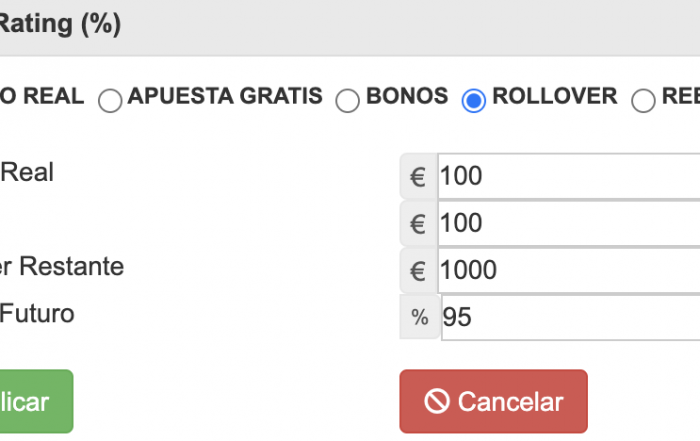The image size is (700, 441).
Task: Focus the Restante field showing 1000
Action: coord(569,270)
